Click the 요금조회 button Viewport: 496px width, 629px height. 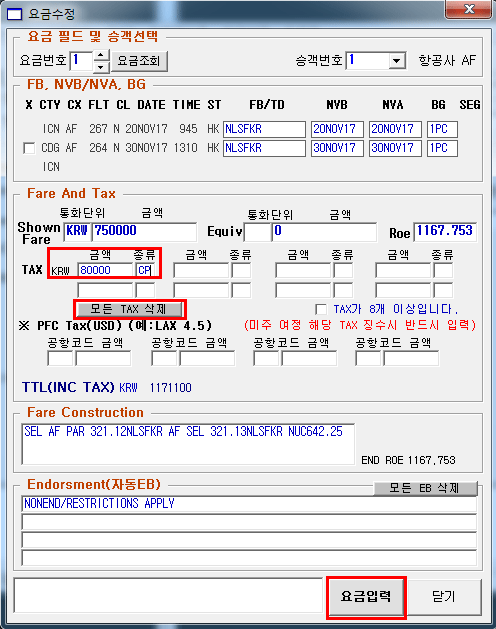tap(139, 61)
